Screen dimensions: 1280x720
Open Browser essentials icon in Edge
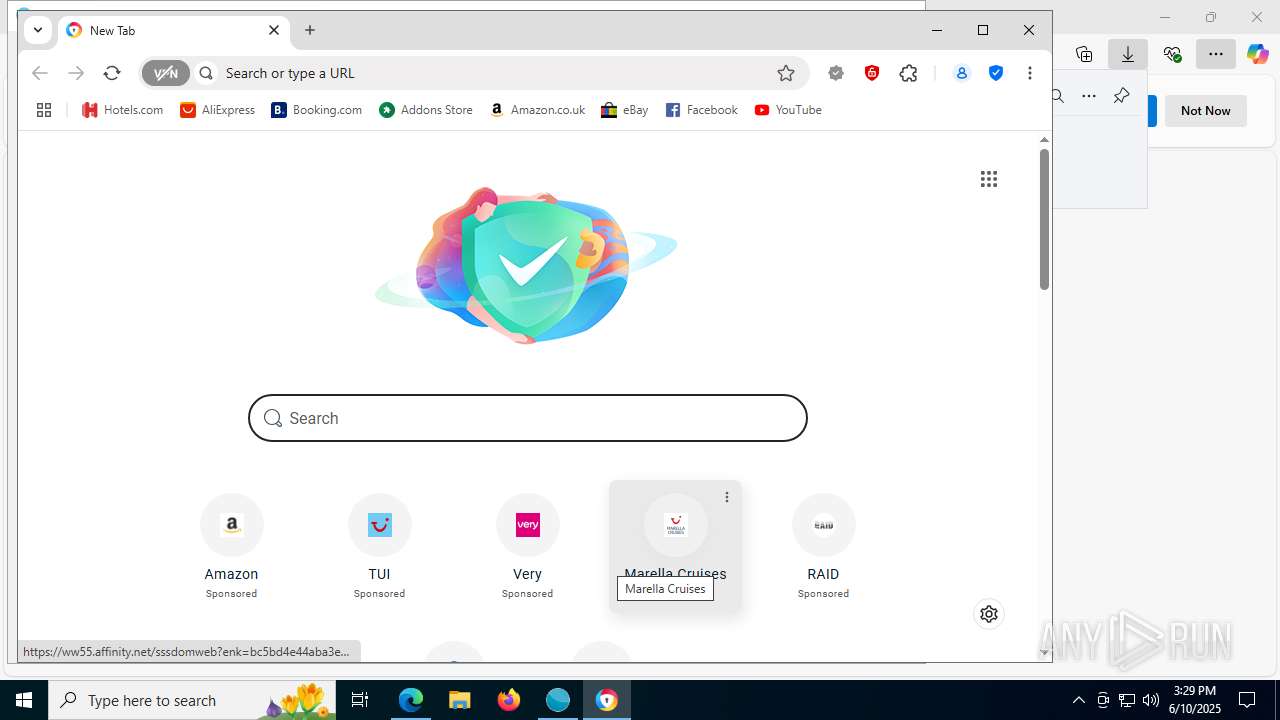[1172, 54]
